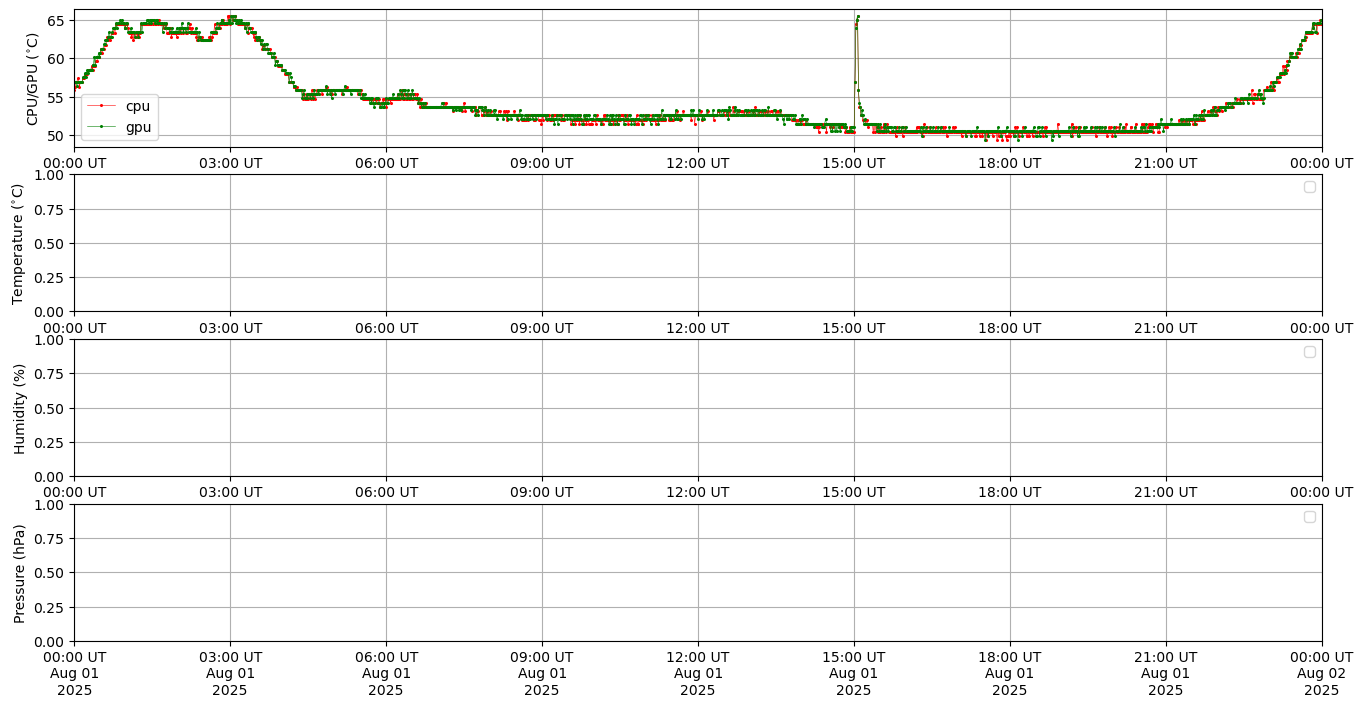Click the 0.75 tick on Humidity axis
The image size is (1363, 707).
coord(51,374)
